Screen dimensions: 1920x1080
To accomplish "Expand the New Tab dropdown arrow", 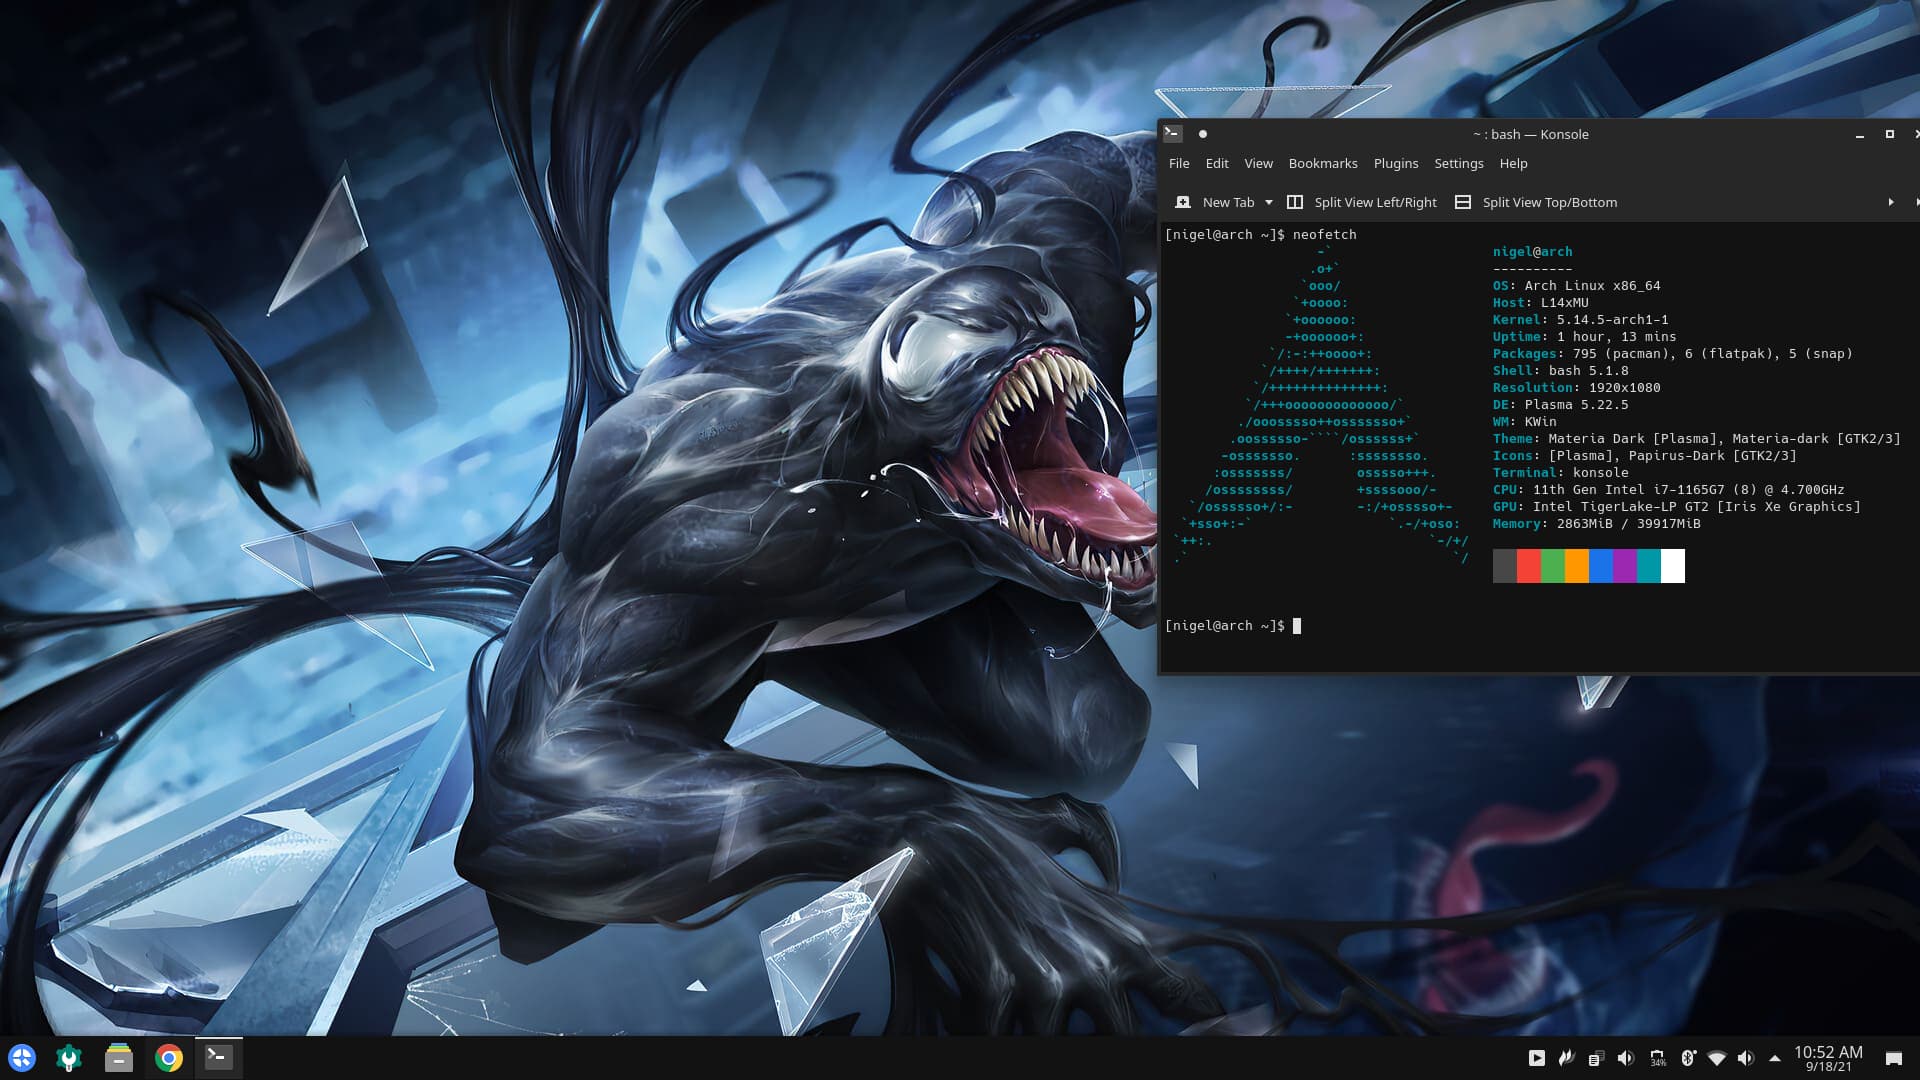I will [x=1269, y=202].
